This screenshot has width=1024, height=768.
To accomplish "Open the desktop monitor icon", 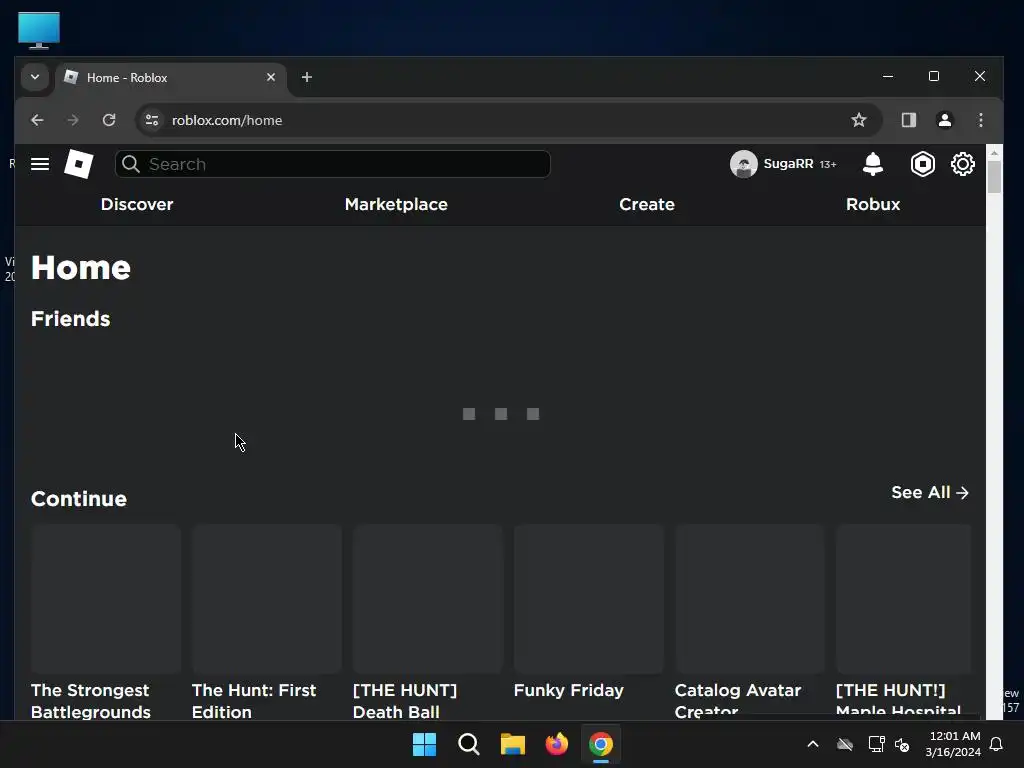I will click(x=39, y=30).
